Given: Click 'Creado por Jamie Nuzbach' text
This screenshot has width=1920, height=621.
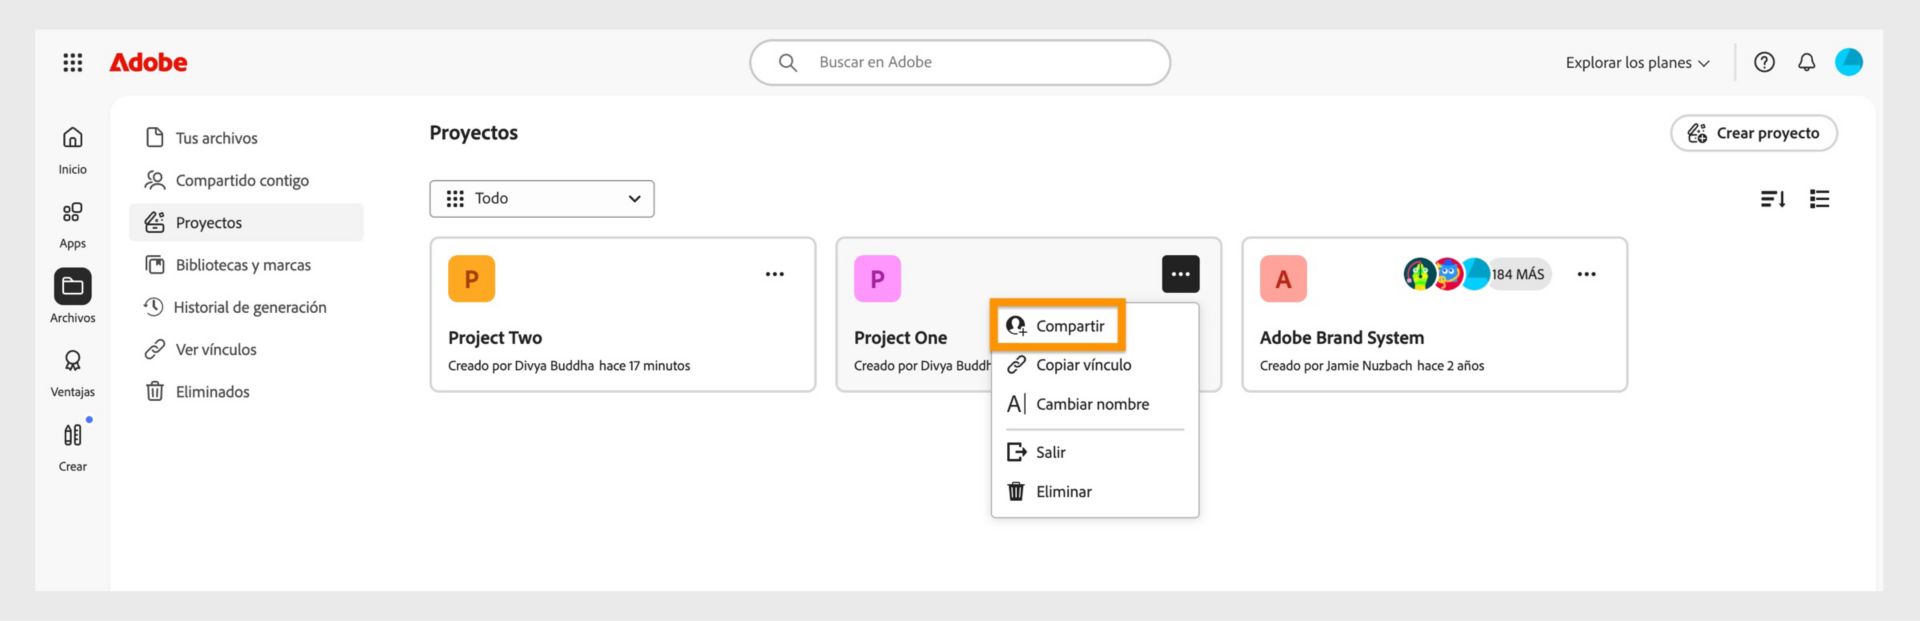Looking at the screenshot, I should [1335, 366].
